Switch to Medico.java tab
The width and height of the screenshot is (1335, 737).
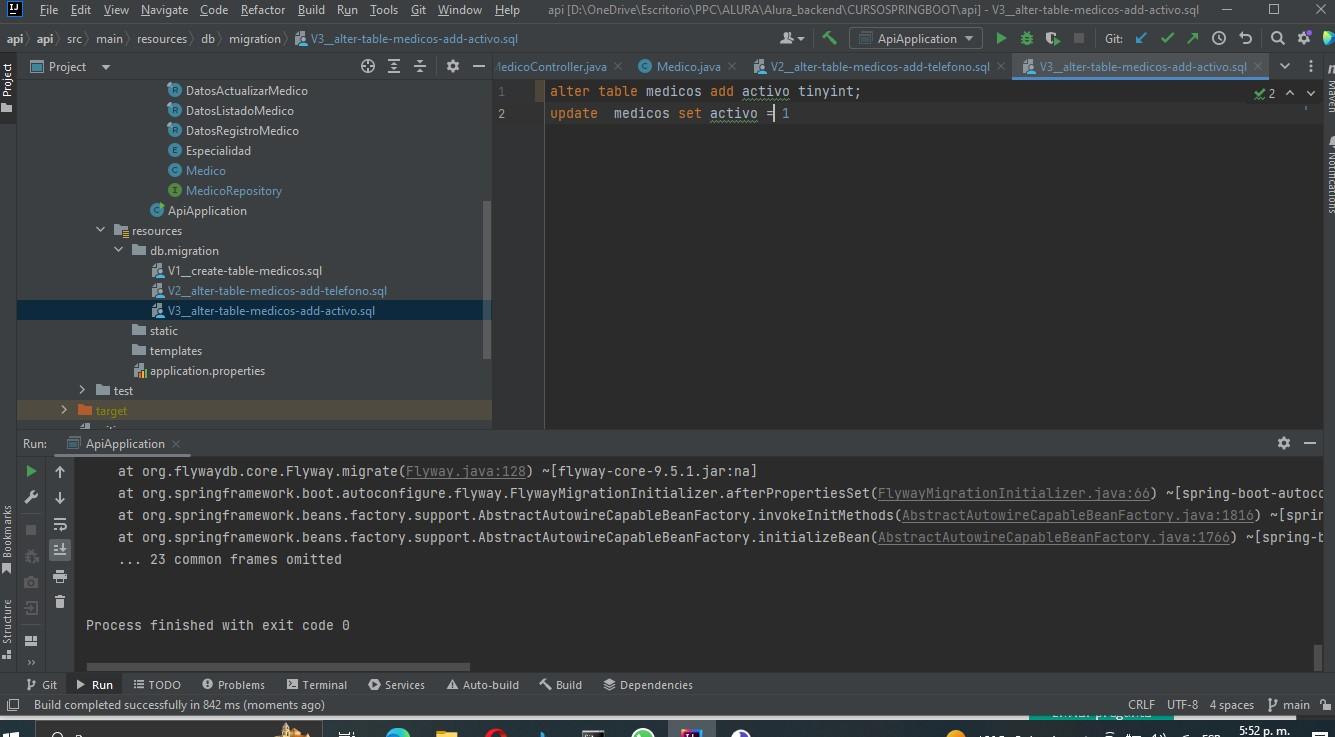(x=688, y=67)
